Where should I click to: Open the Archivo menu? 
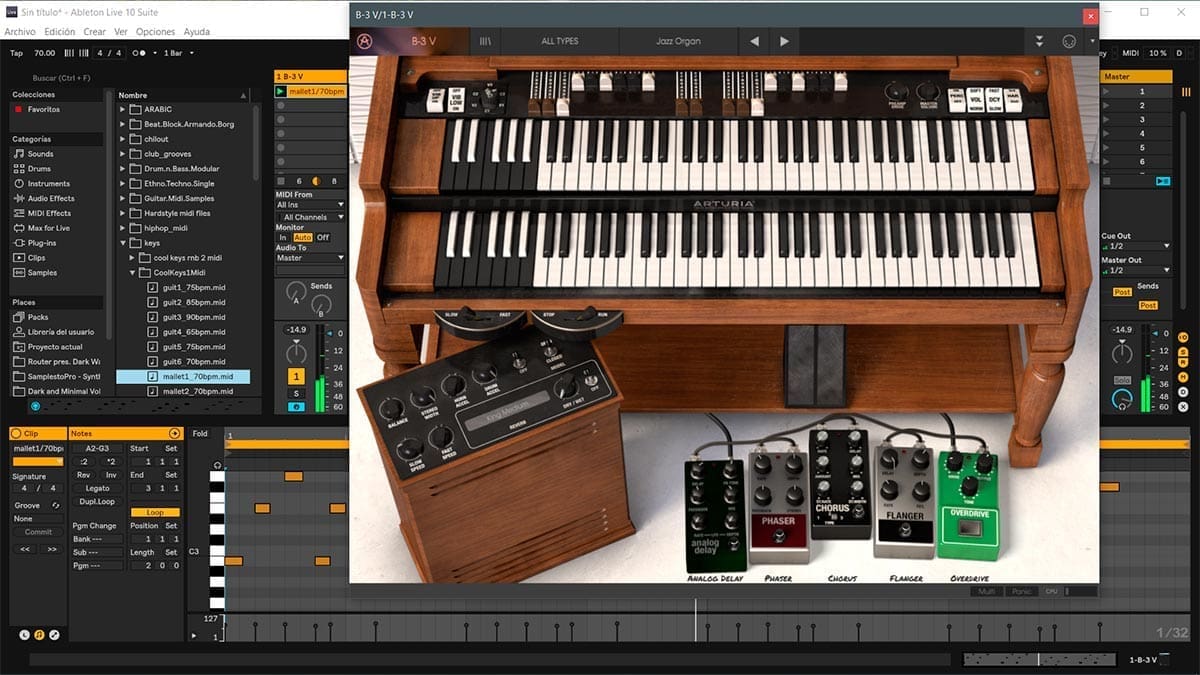20,32
